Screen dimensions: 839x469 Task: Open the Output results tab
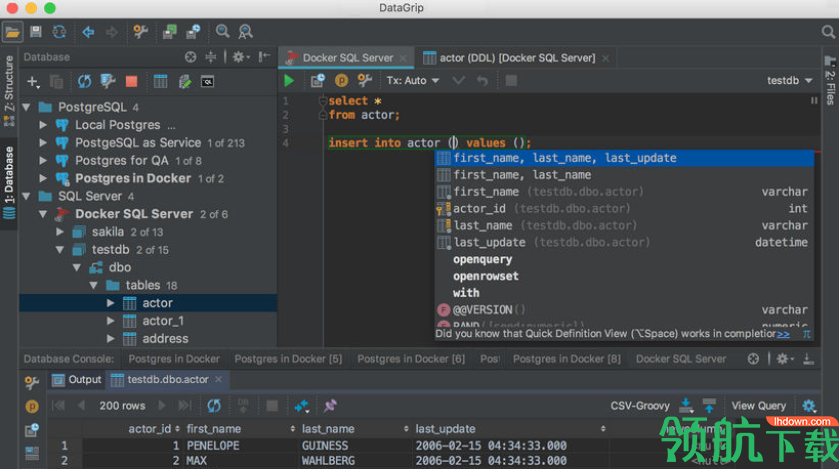[x=77, y=380]
